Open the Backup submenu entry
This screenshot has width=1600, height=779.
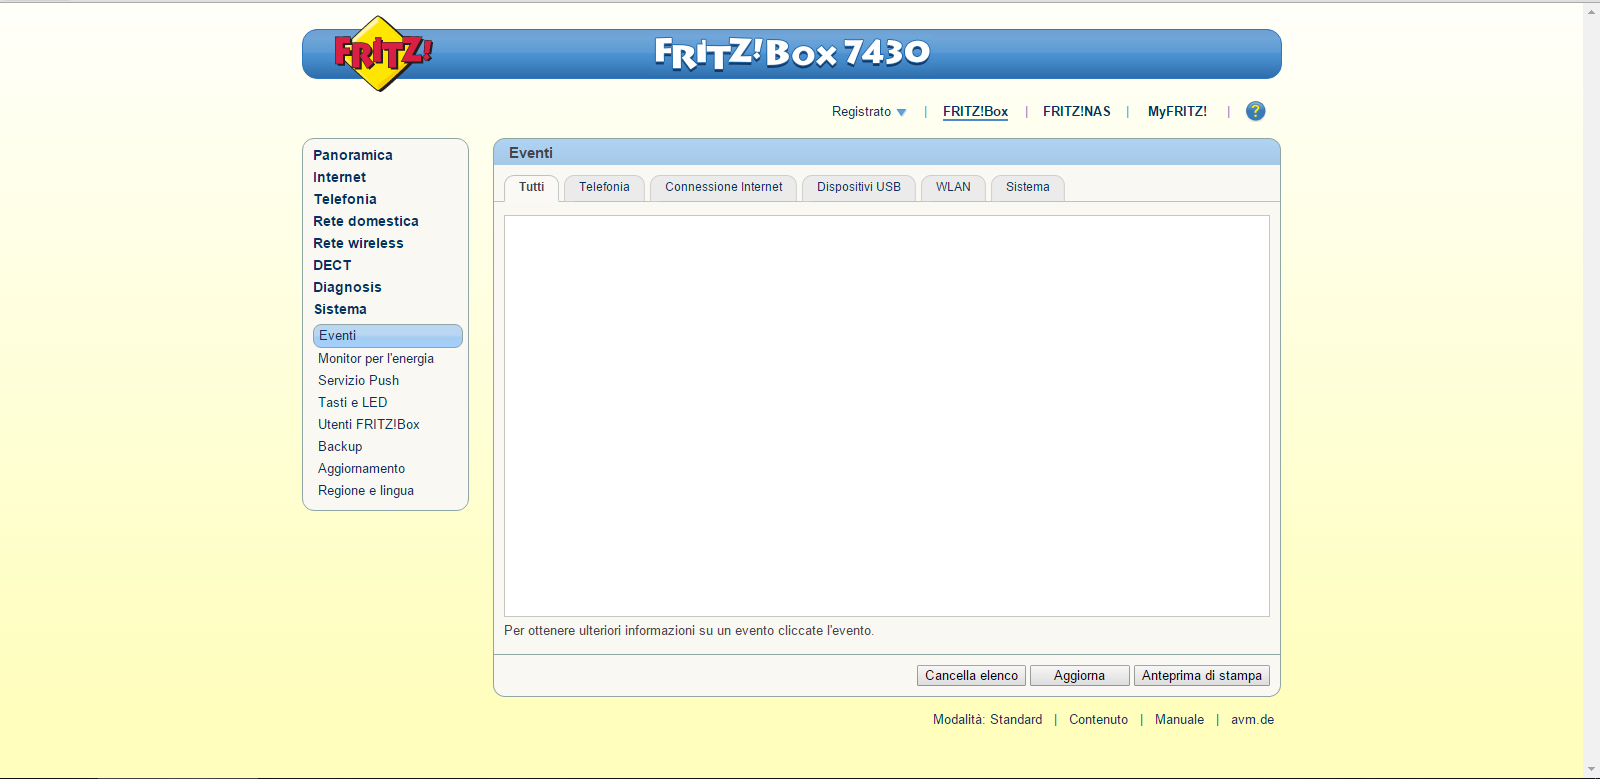click(340, 447)
